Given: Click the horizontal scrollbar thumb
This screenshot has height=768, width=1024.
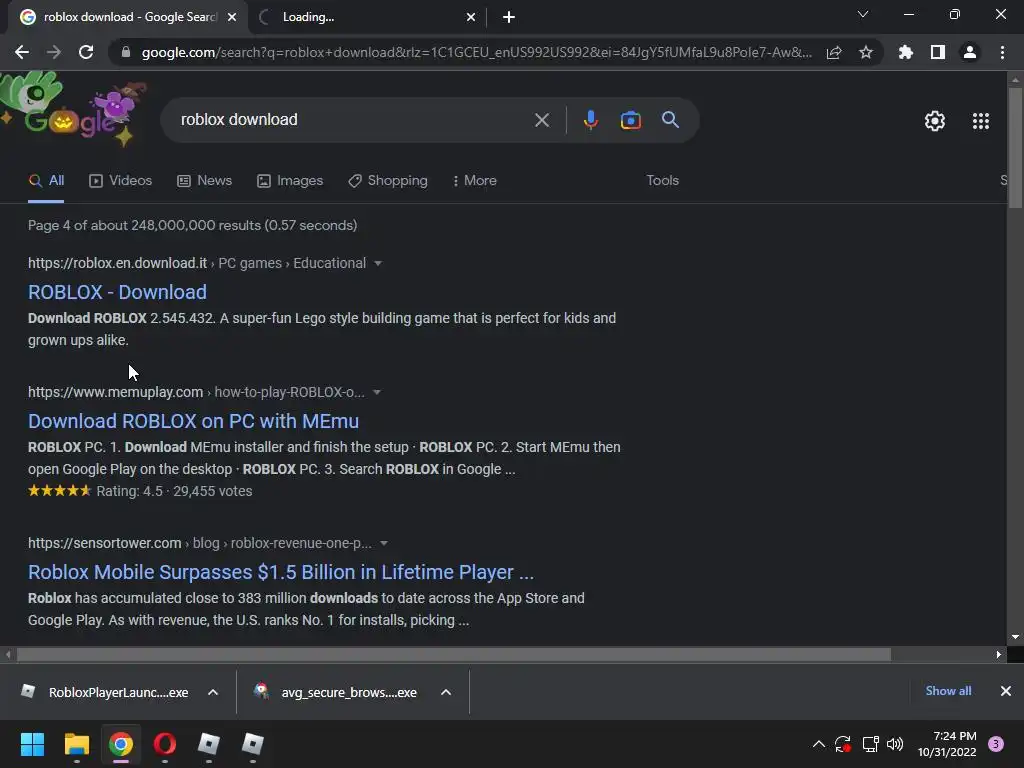Looking at the screenshot, I should [454, 654].
